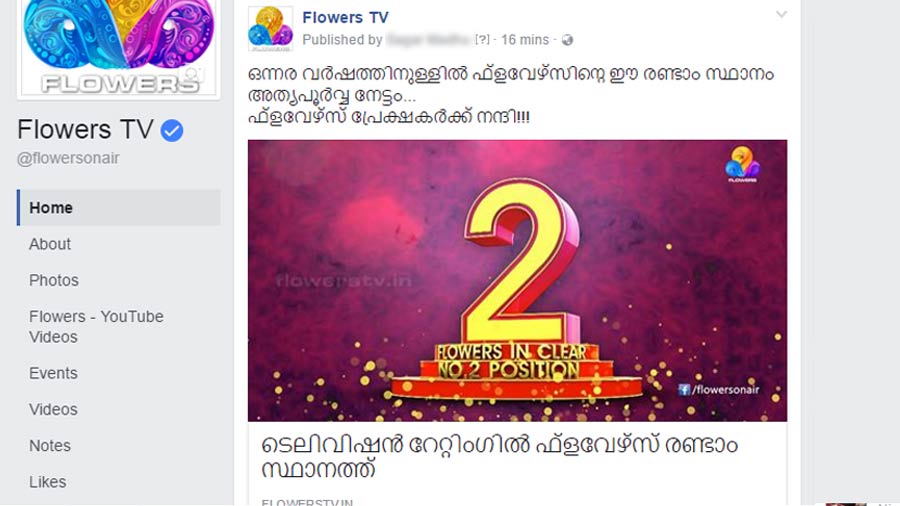Click the blue verified badge icon
The height and width of the screenshot is (506, 900).
point(172,131)
